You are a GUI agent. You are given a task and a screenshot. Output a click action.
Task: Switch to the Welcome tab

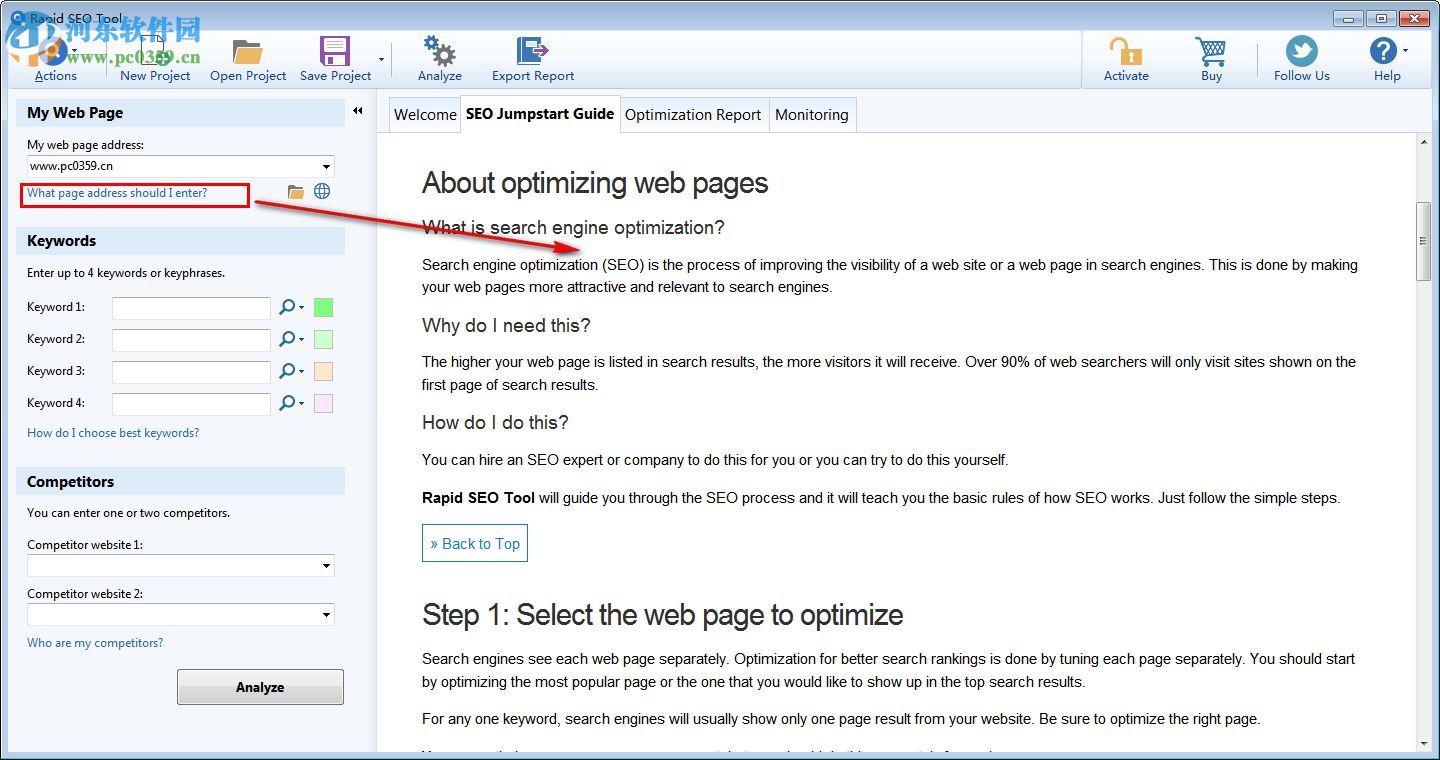pos(424,114)
